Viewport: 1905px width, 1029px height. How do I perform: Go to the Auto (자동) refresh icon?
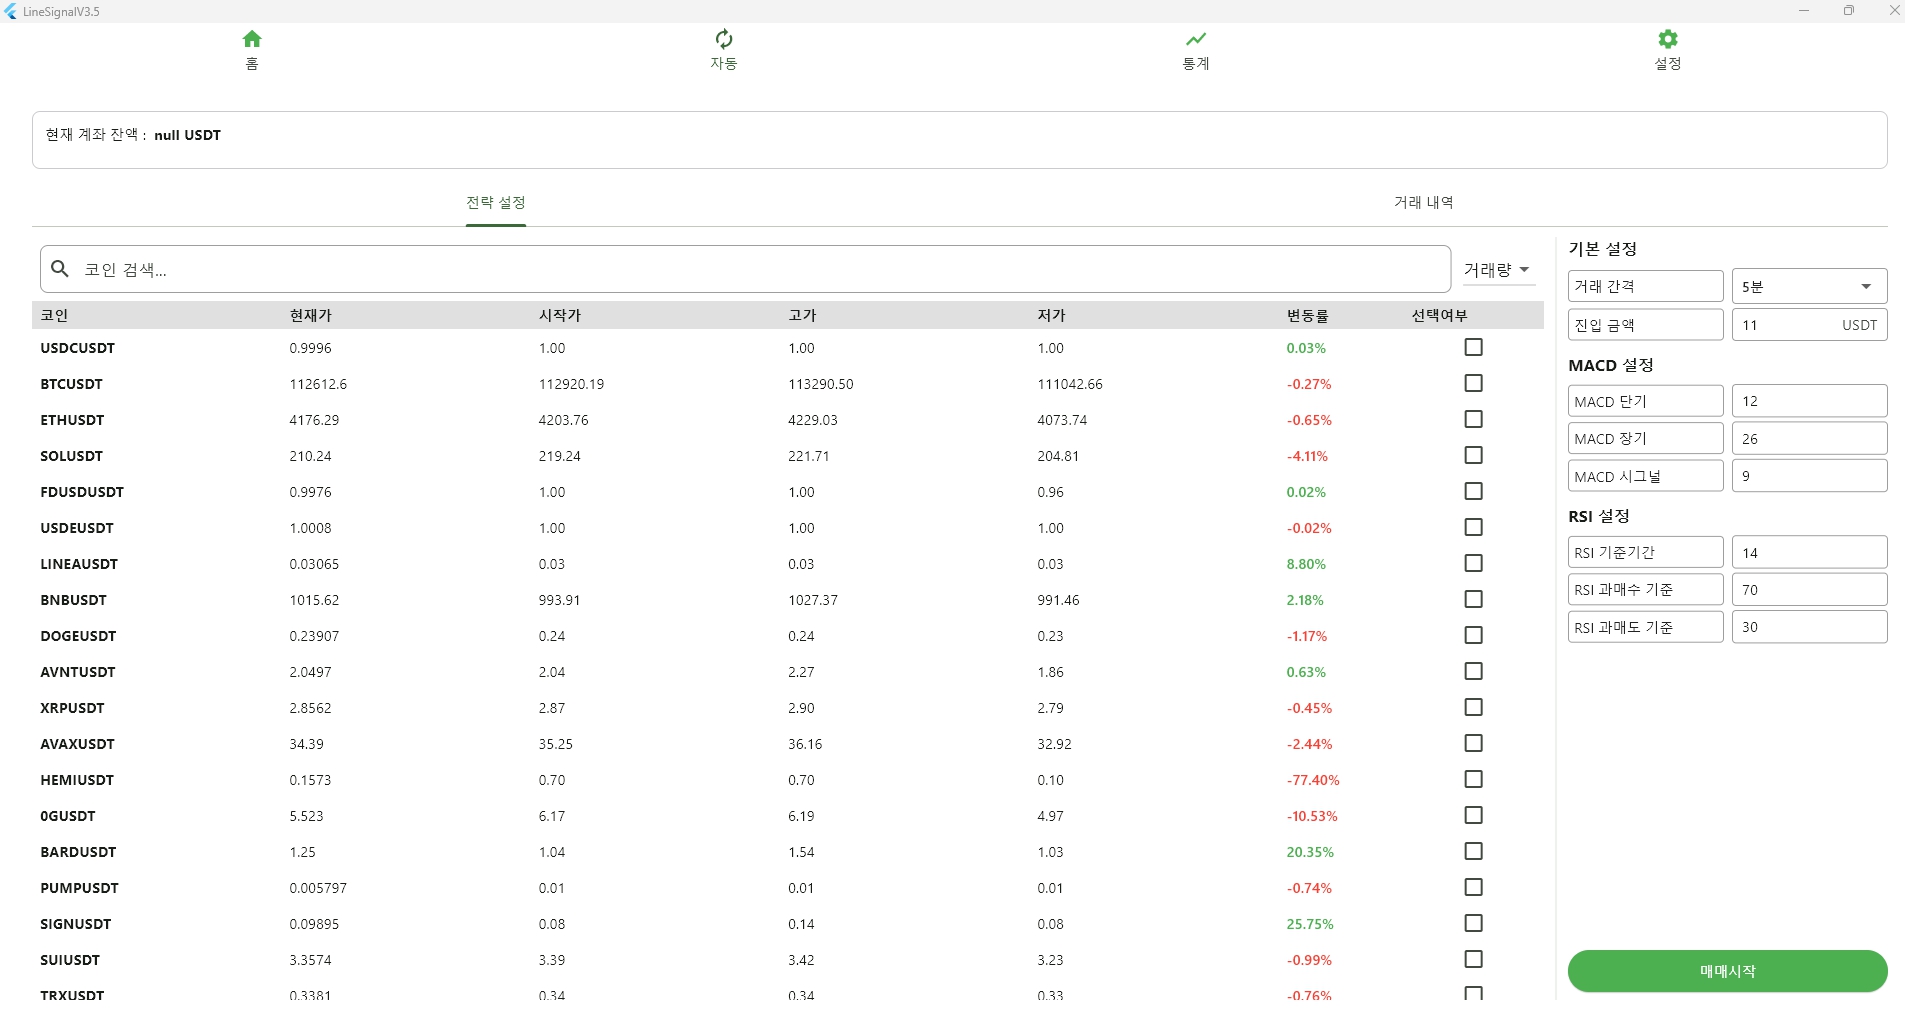pyautogui.click(x=724, y=40)
